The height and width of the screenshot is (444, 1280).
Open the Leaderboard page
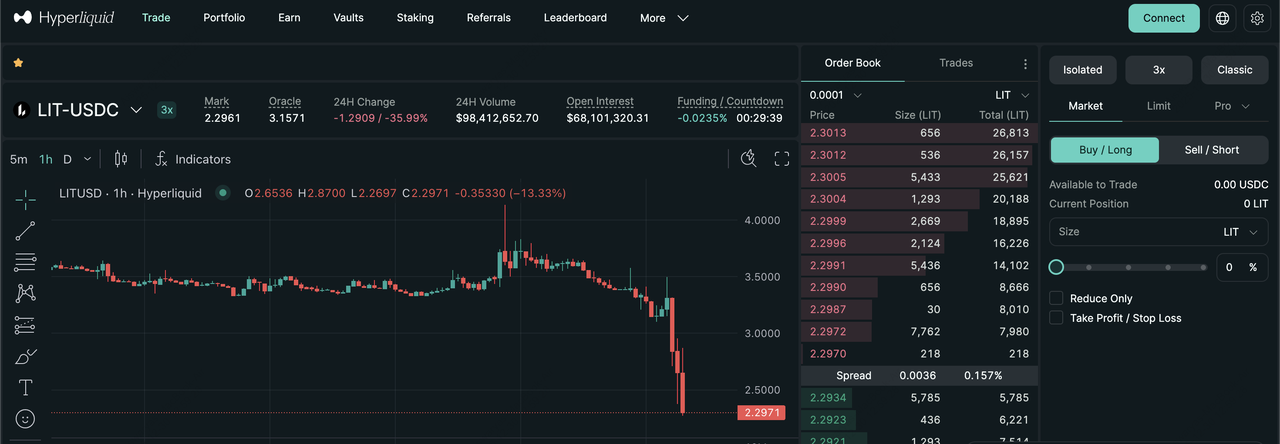click(x=575, y=18)
